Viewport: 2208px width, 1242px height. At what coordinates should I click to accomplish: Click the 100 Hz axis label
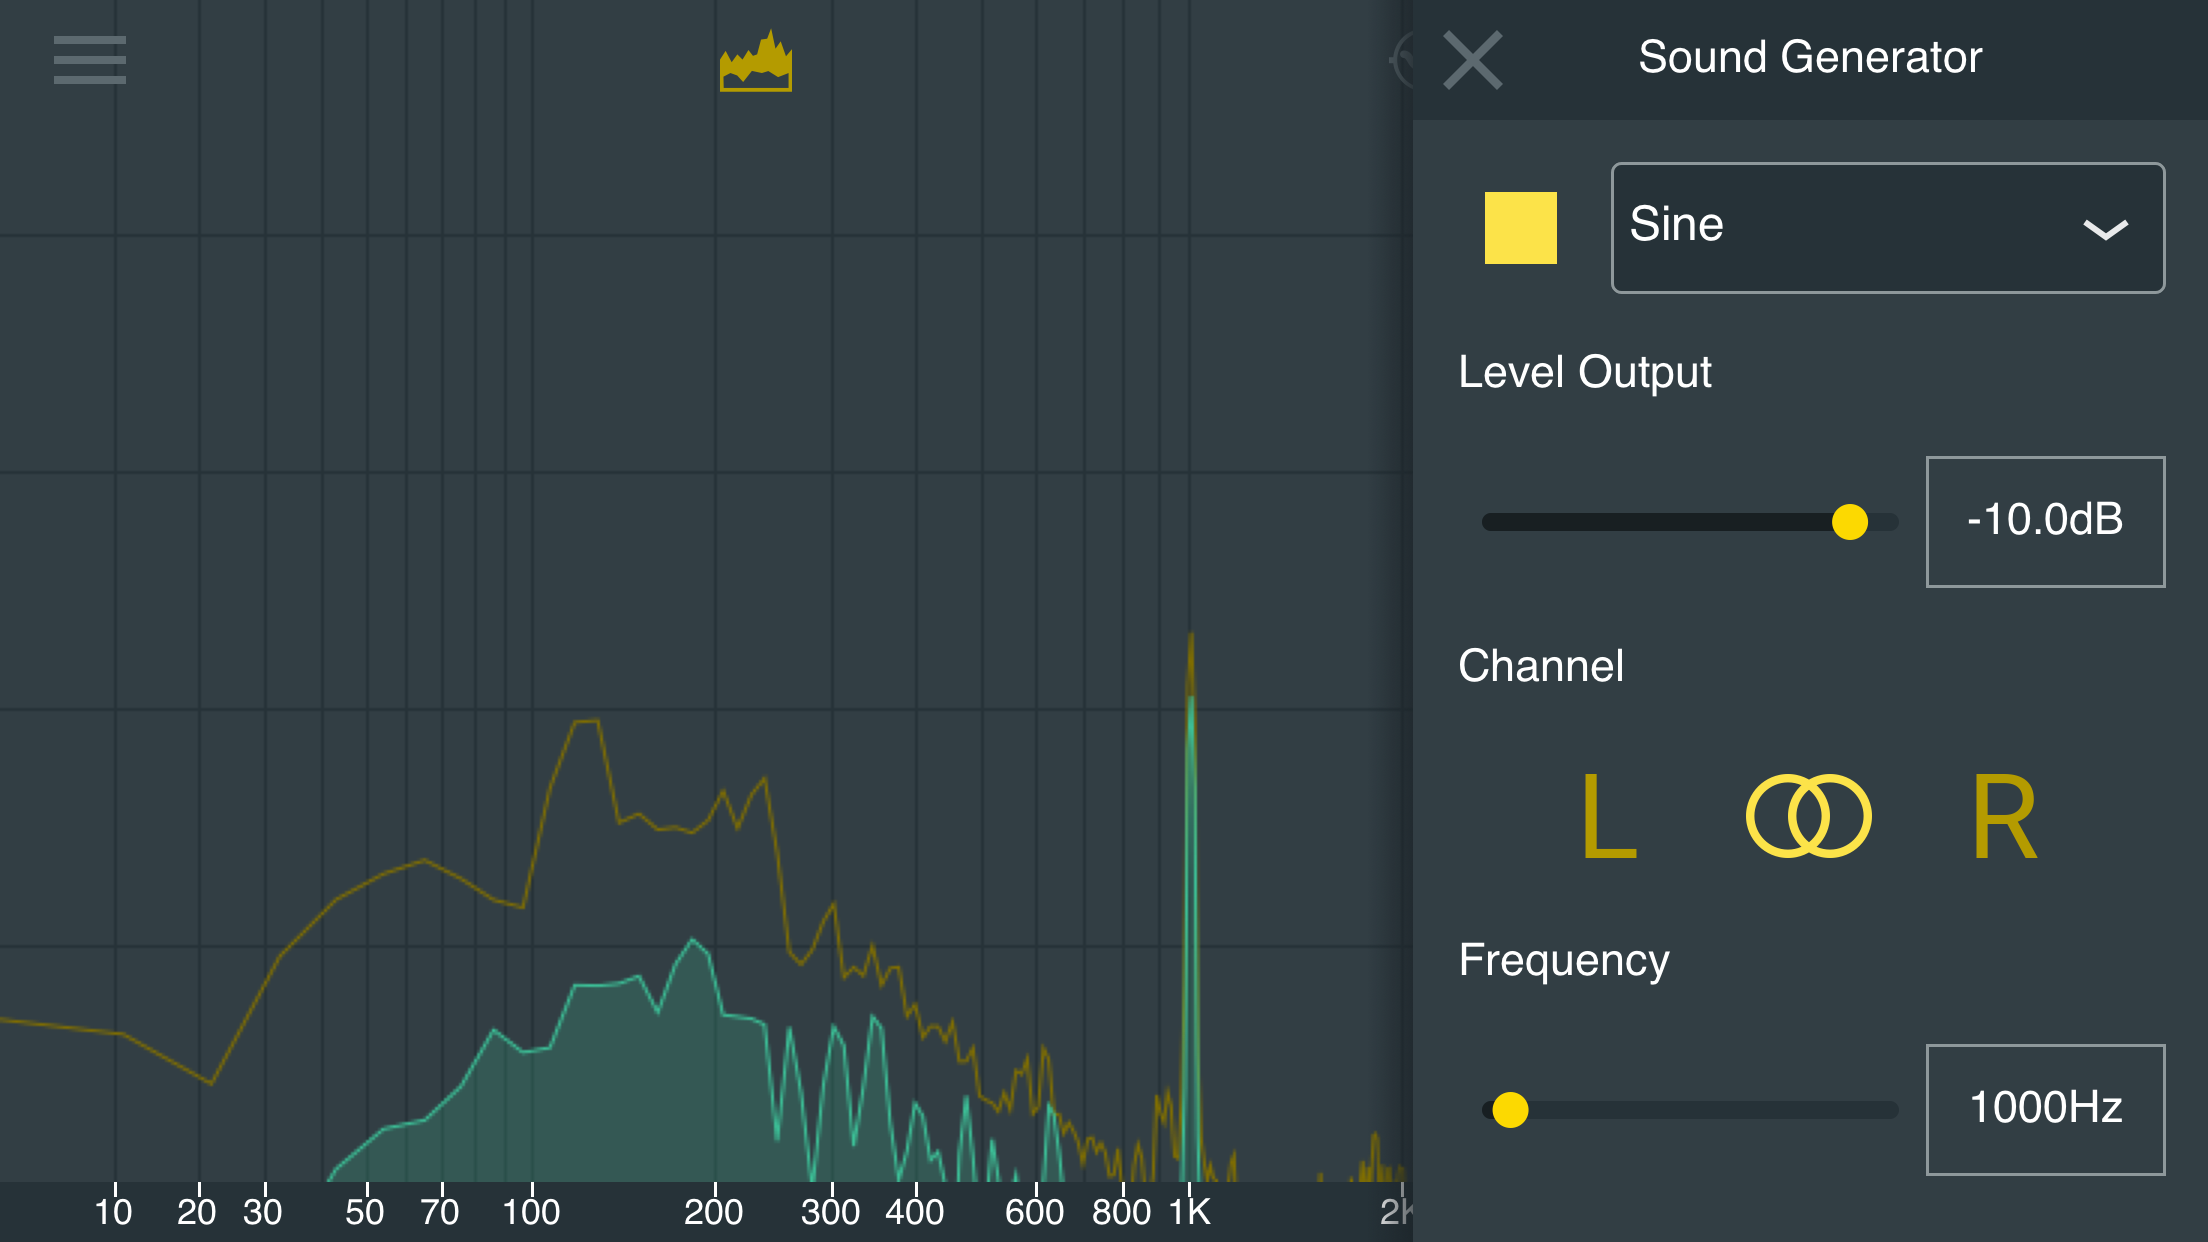[x=531, y=1212]
